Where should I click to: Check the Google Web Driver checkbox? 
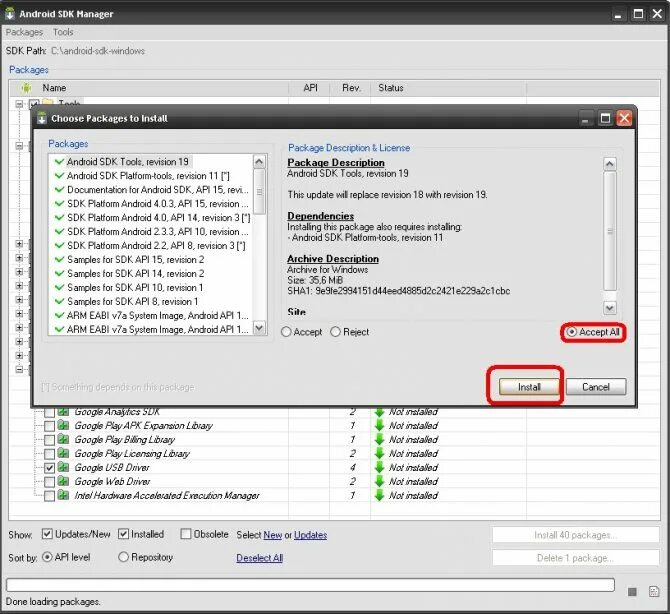(49, 482)
